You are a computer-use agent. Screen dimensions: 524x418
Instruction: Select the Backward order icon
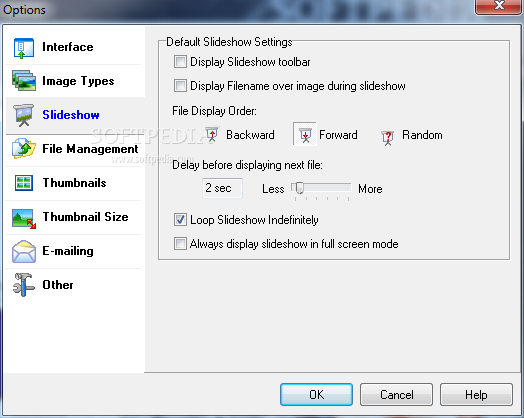tap(212, 134)
